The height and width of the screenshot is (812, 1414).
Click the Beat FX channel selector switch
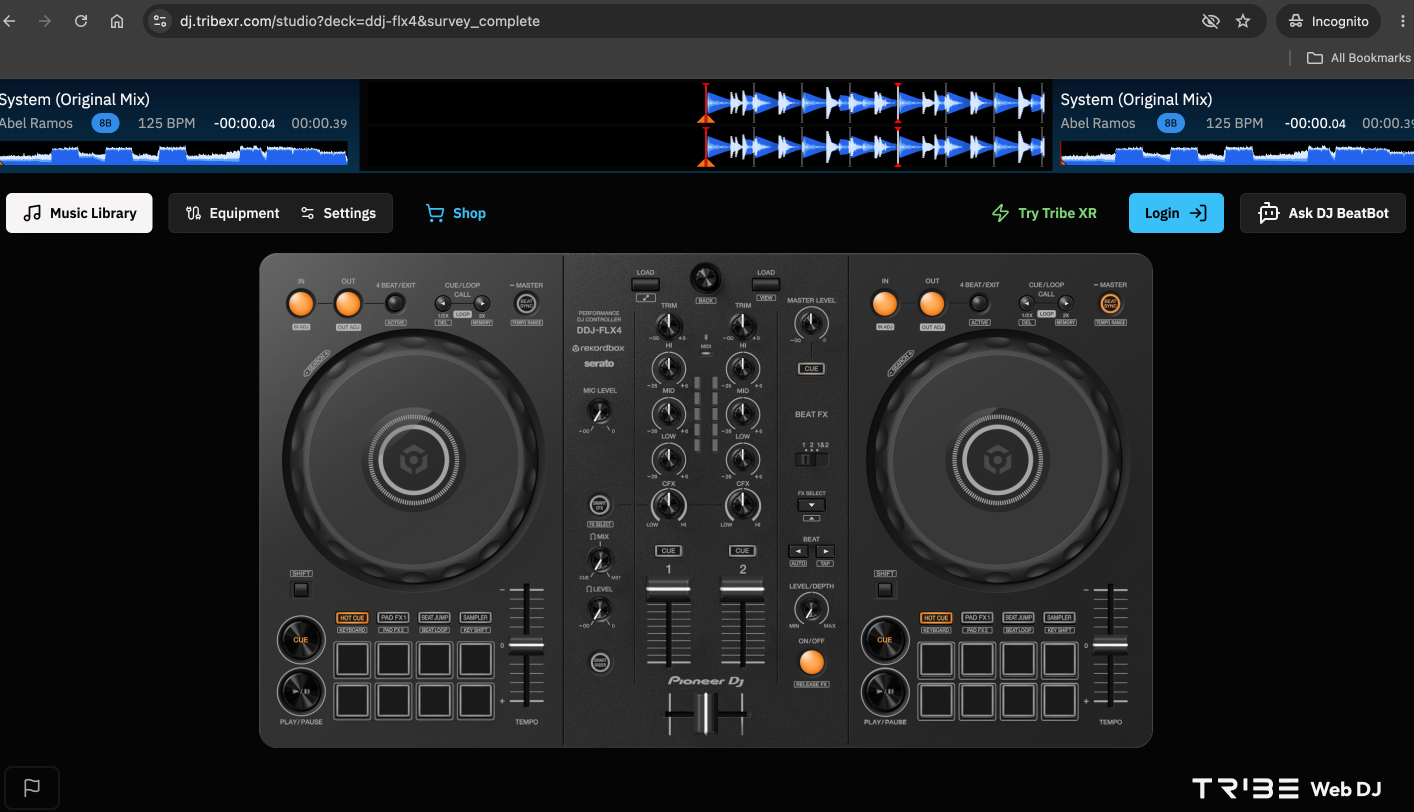pos(811,459)
